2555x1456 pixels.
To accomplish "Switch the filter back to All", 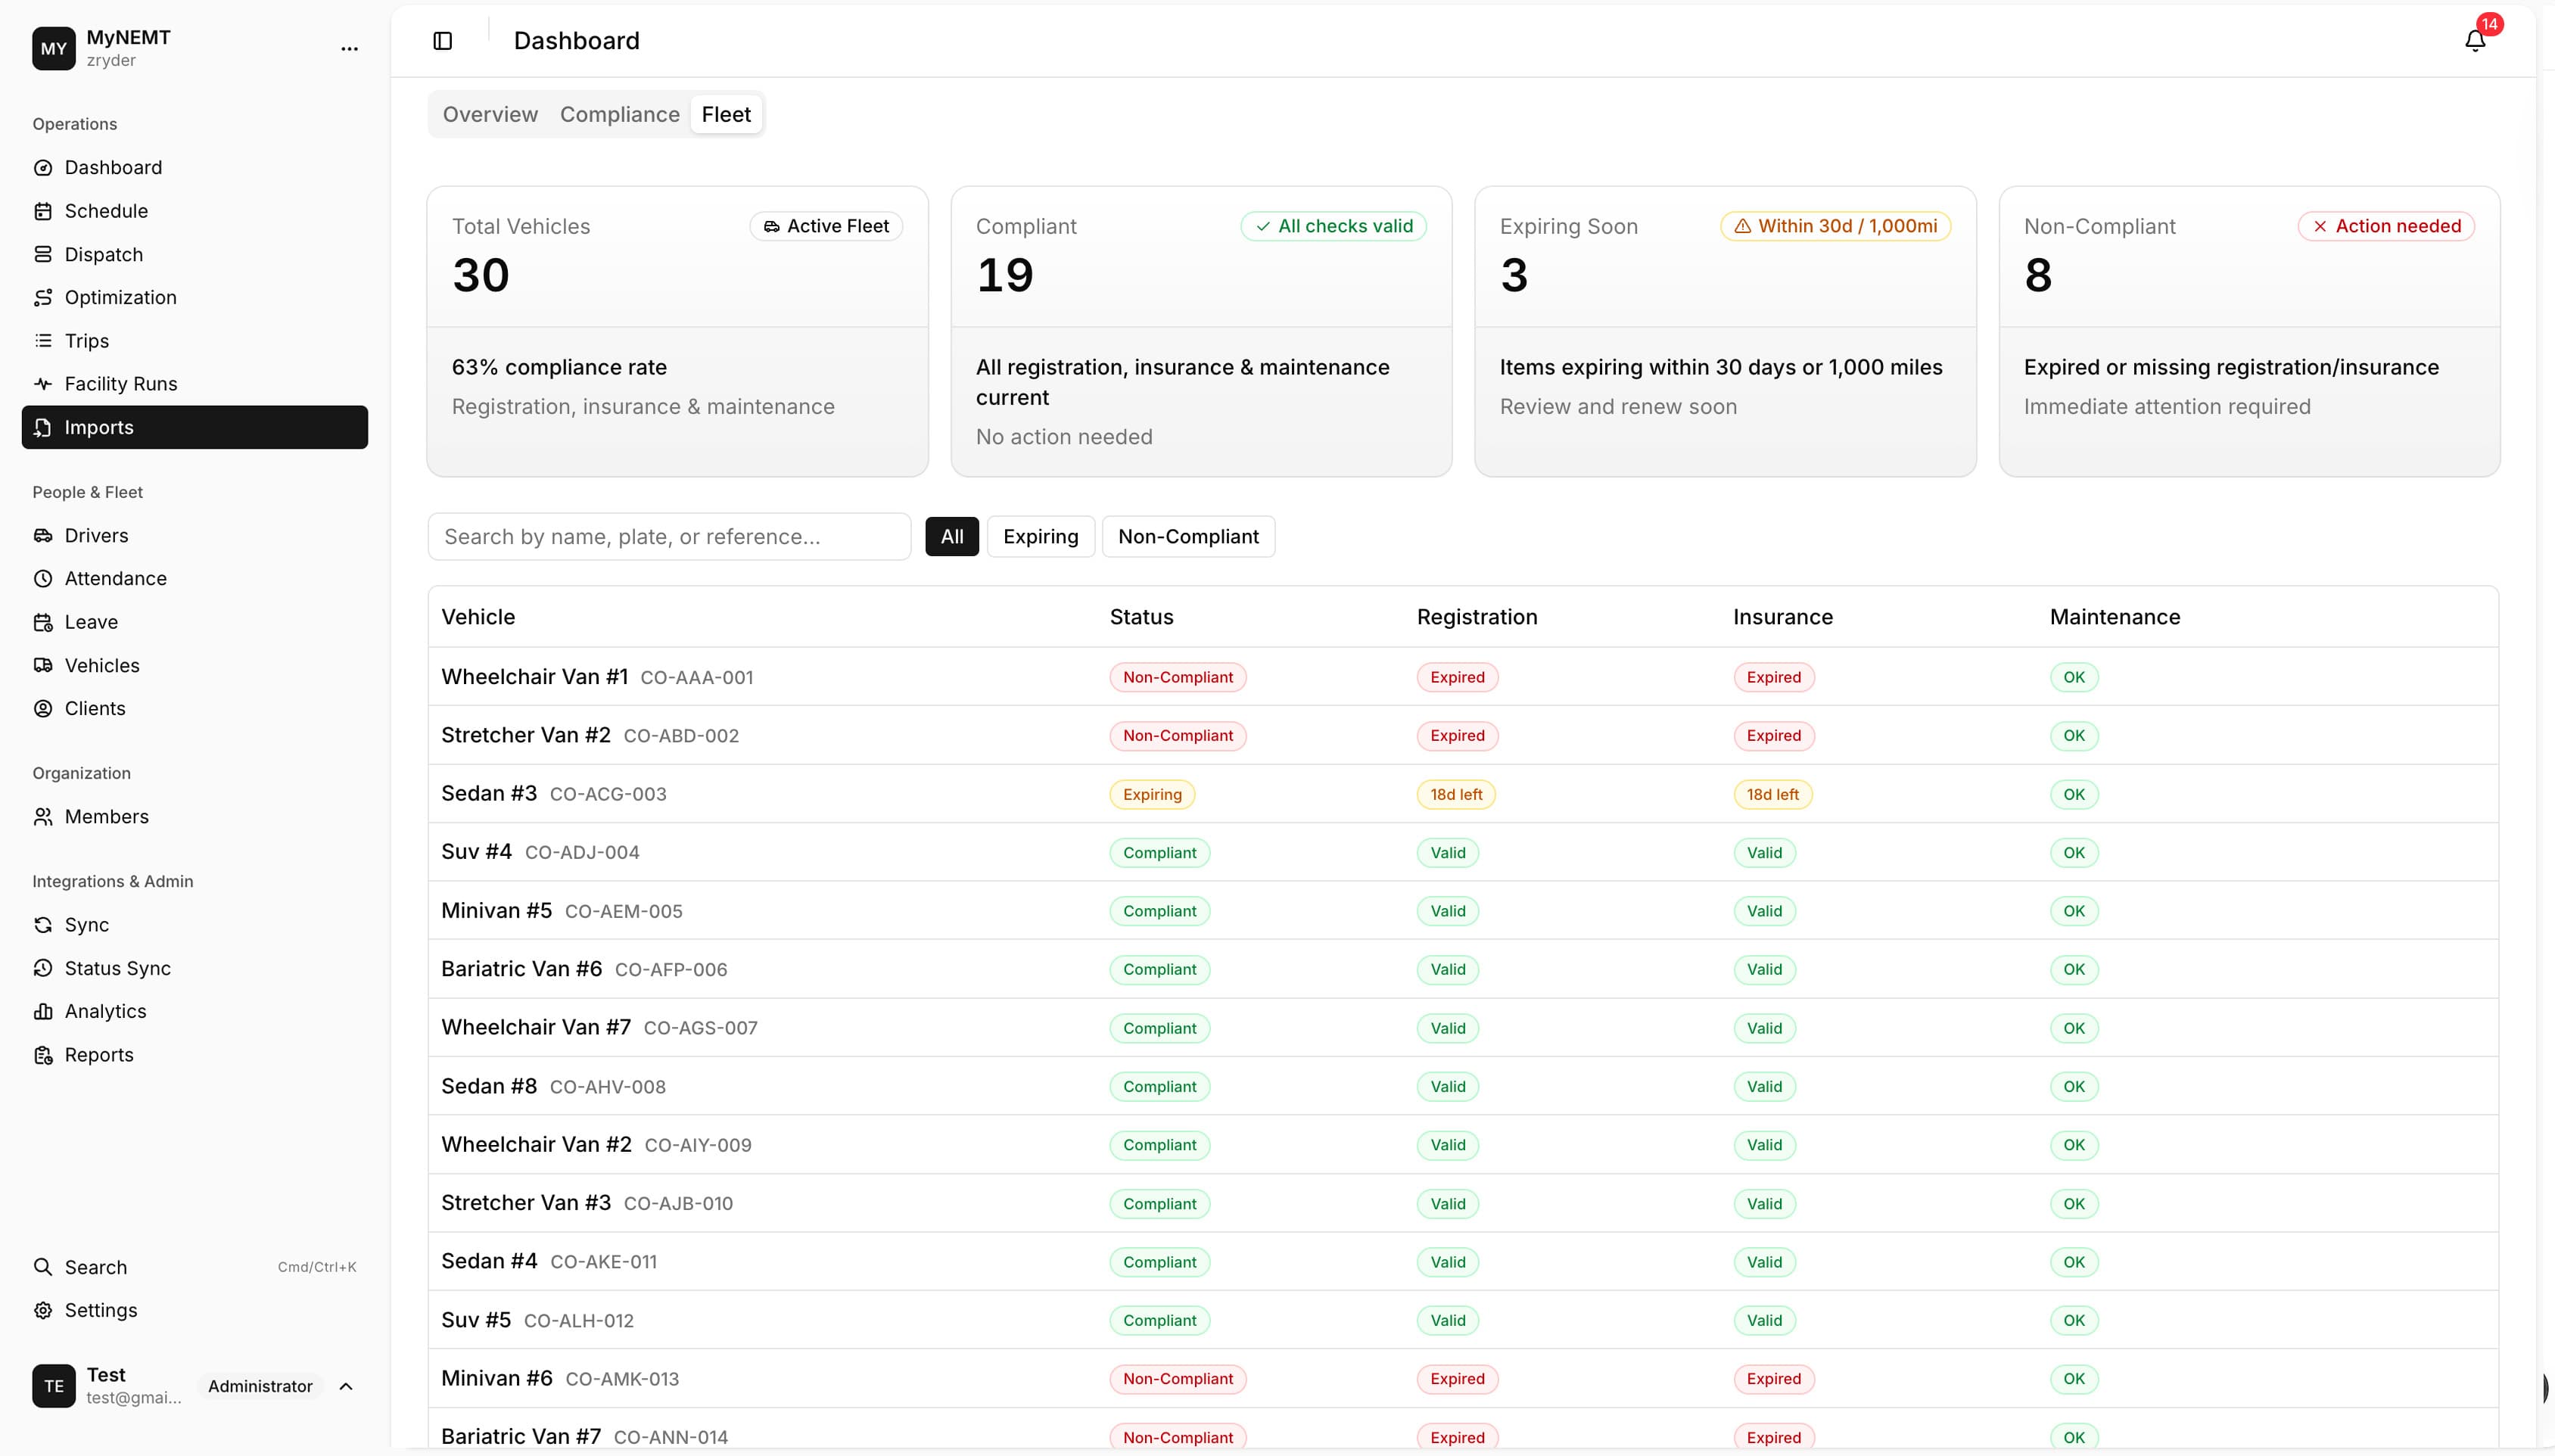I will tap(950, 536).
